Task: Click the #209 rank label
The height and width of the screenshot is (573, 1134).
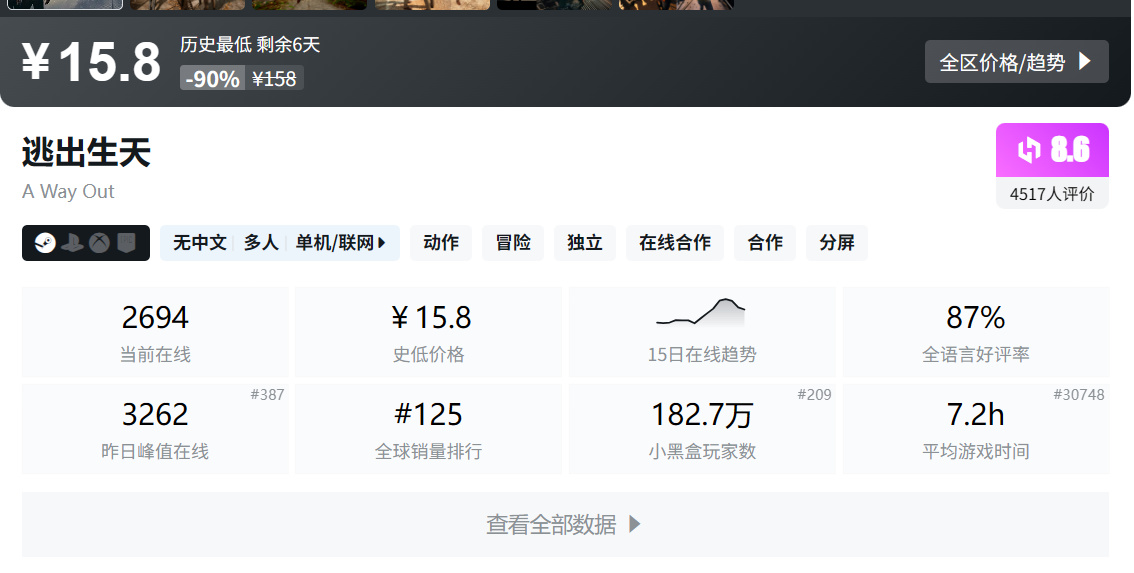Action: (814, 394)
